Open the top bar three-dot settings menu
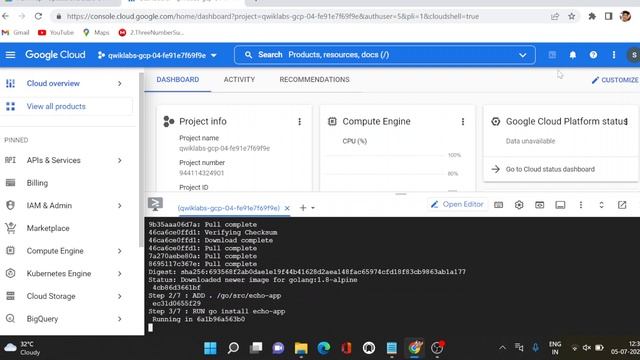Viewport: 640px width, 360px height. point(613,55)
